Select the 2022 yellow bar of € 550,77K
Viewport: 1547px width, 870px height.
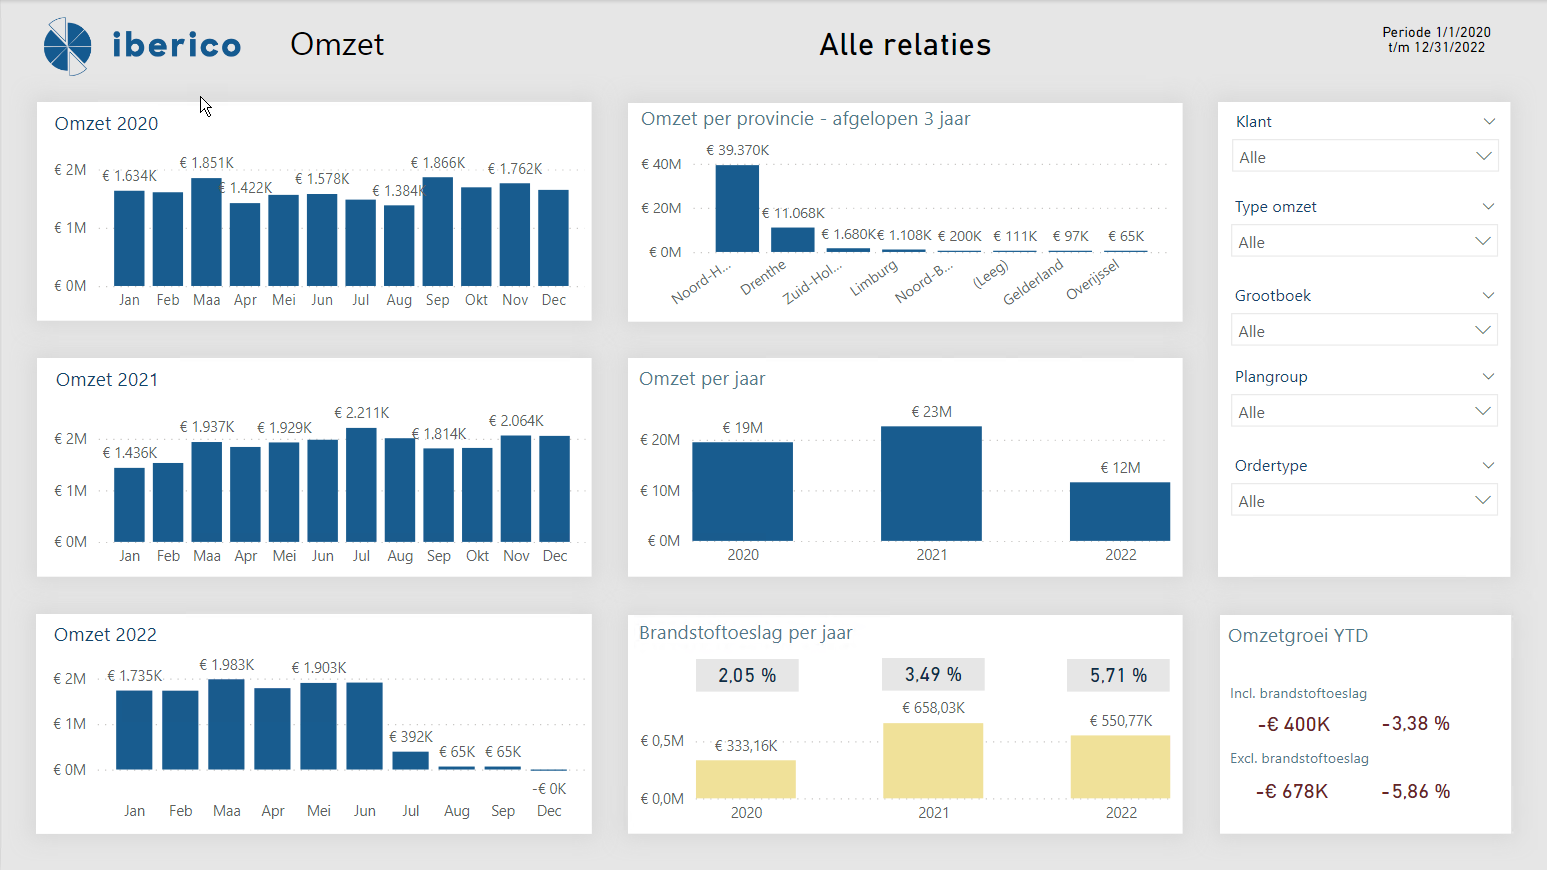1120,767
